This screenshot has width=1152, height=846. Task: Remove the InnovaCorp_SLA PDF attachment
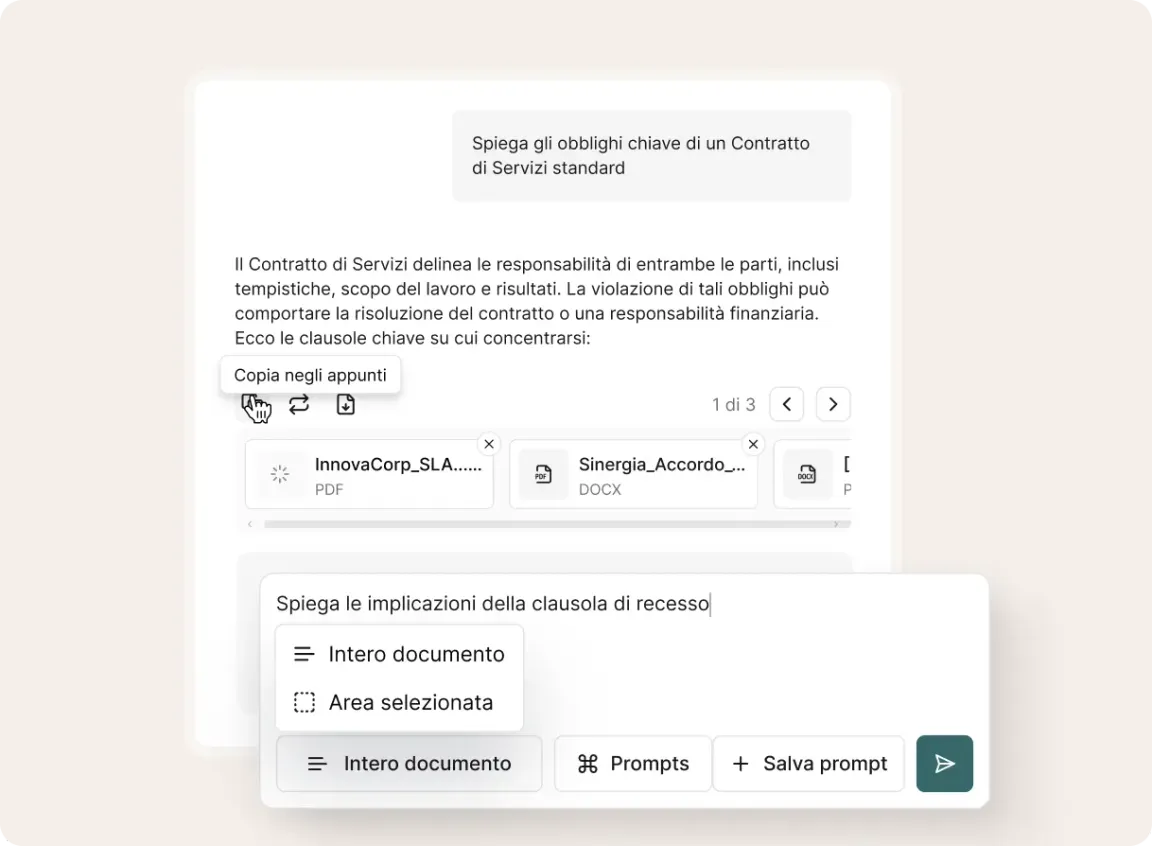(x=488, y=444)
